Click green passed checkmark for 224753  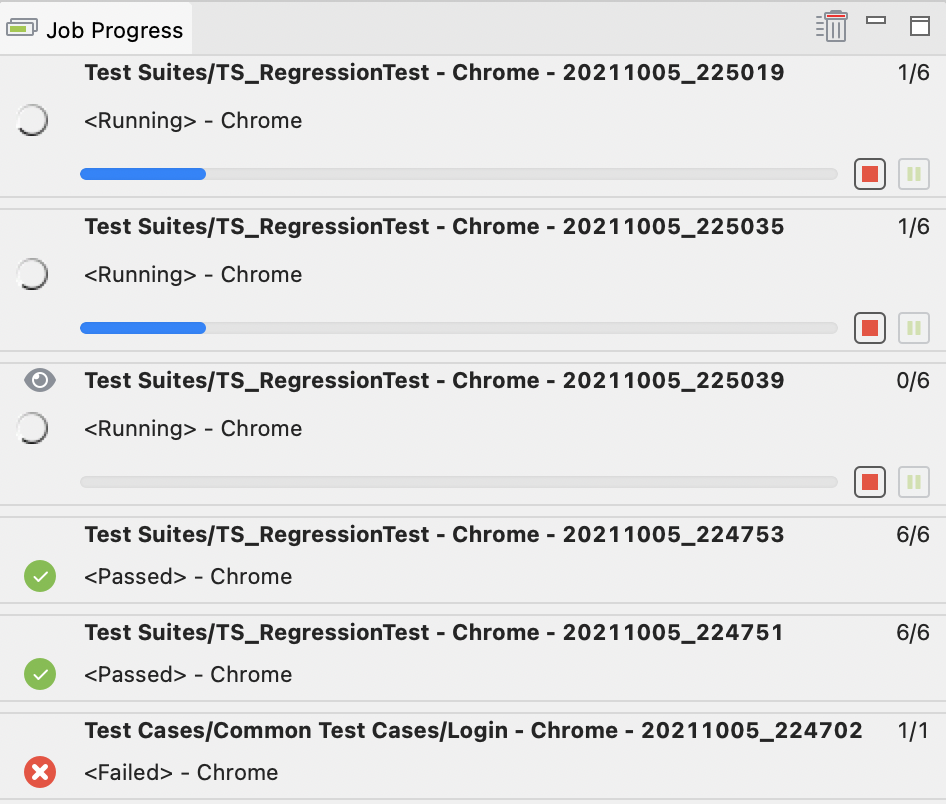pyautogui.click(x=40, y=577)
